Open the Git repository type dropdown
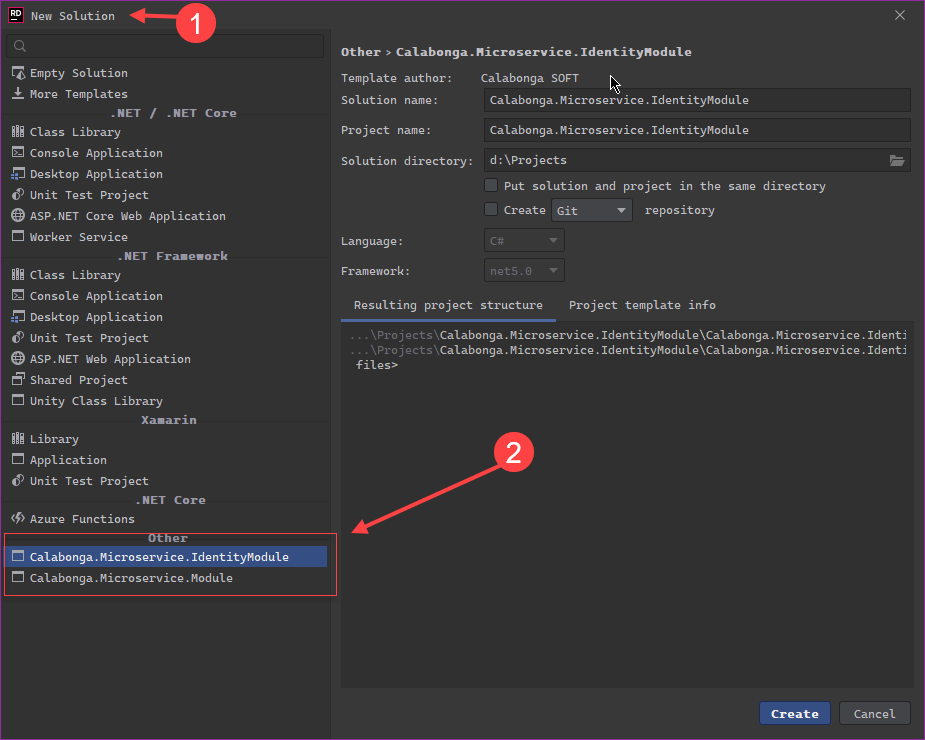 coord(592,211)
